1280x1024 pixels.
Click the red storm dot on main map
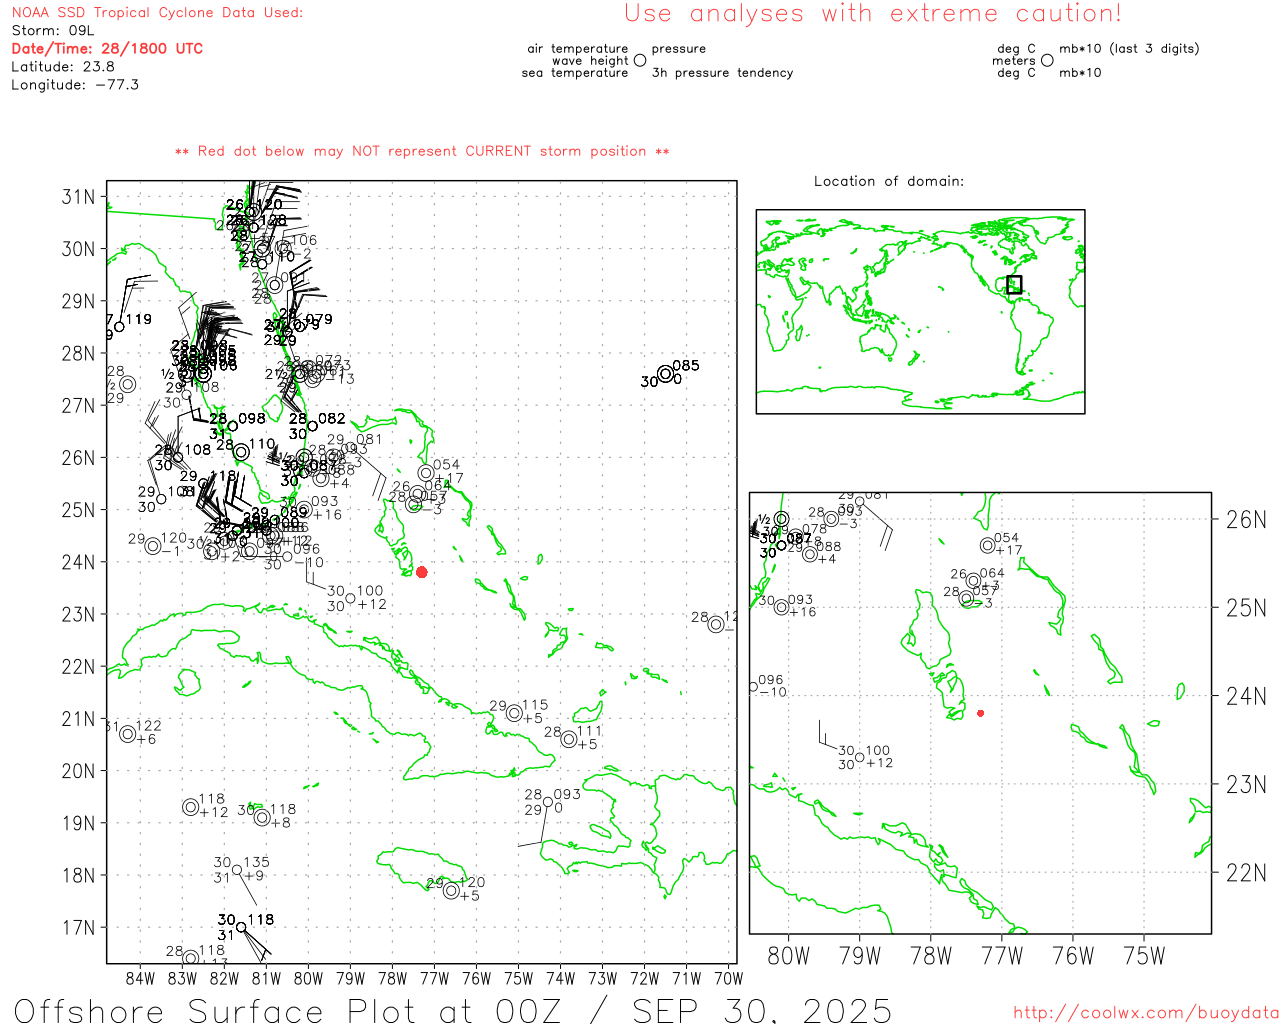(422, 572)
